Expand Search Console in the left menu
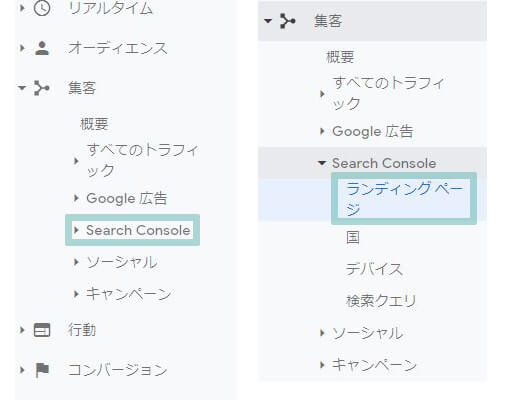 [x=76, y=230]
